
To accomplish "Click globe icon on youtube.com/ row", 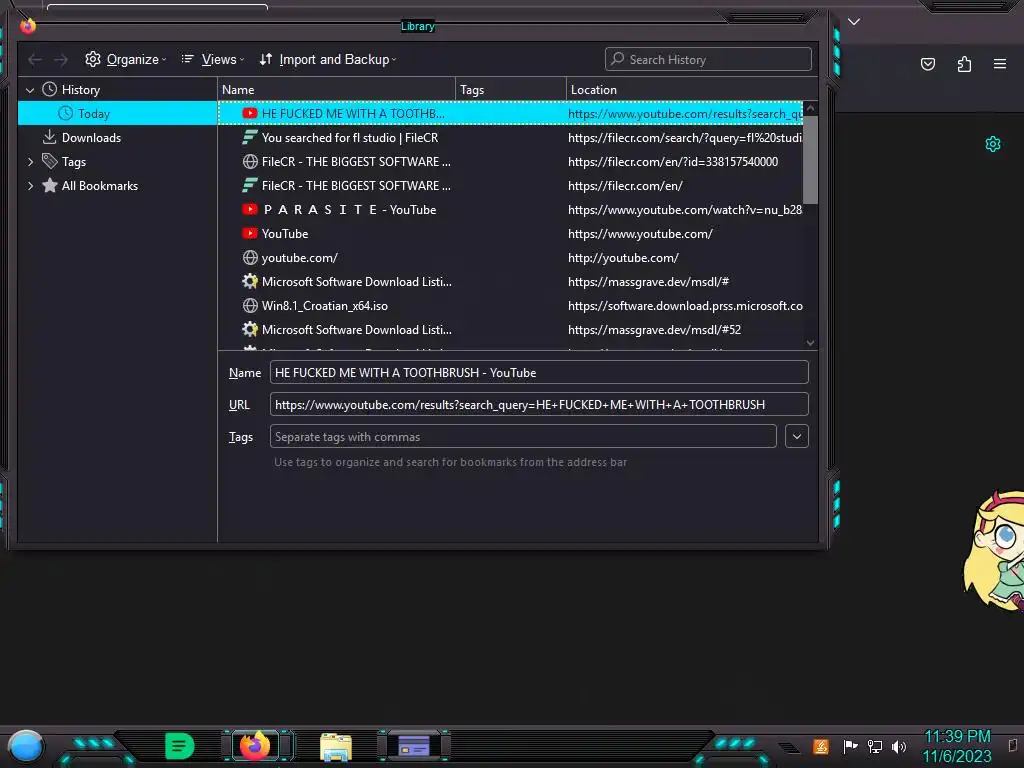I will click(249, 258).
